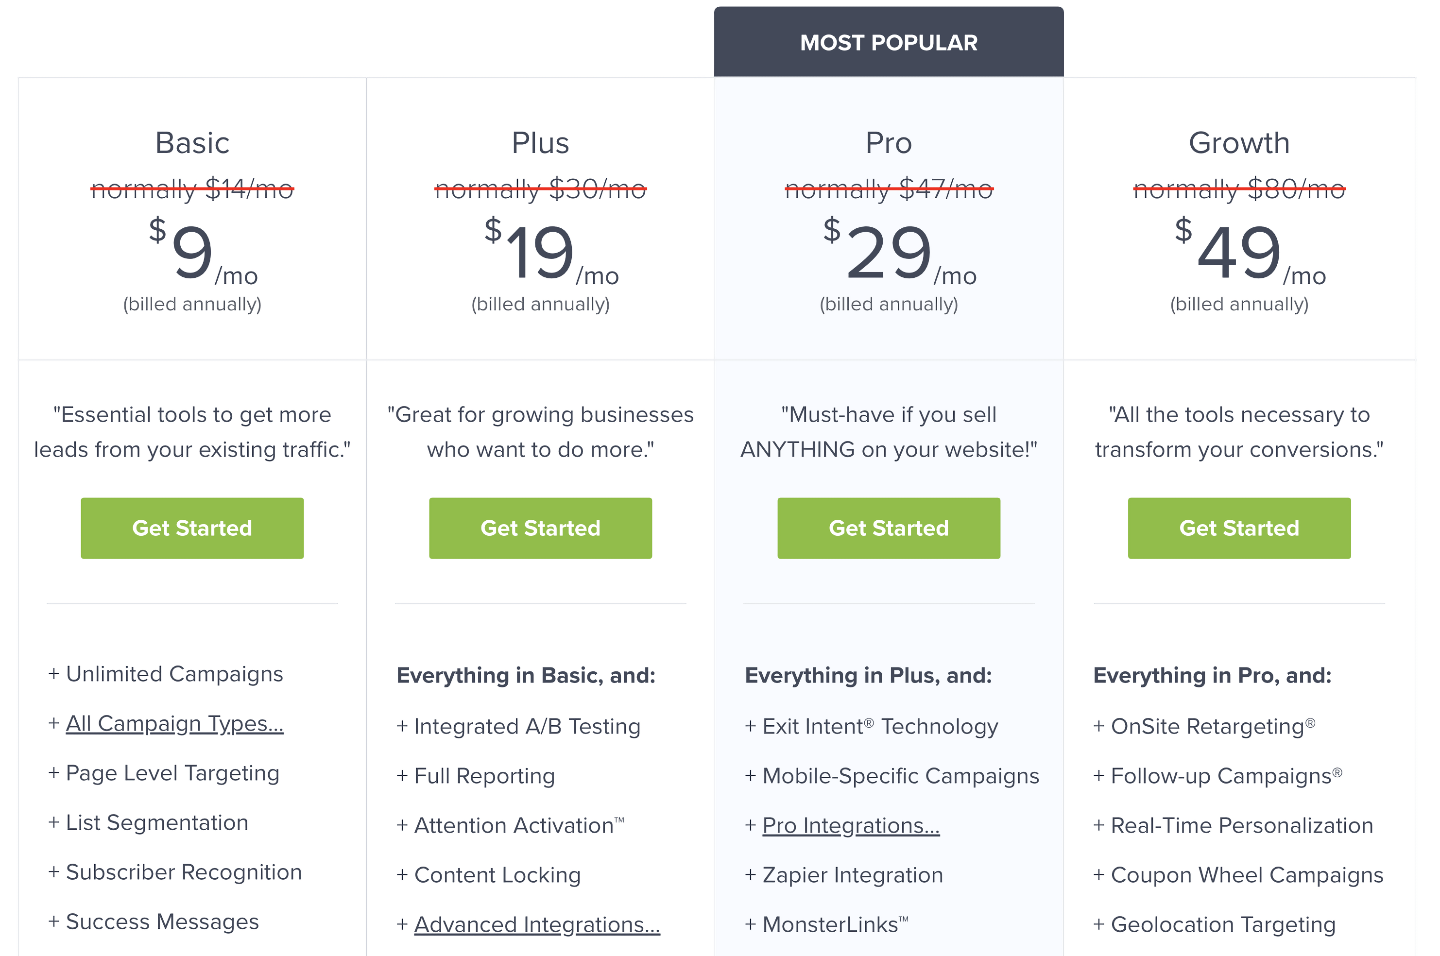Open the Pro Integrations link
The height and width of the screenshot is (956, 1440).
(x=851, y=826)
